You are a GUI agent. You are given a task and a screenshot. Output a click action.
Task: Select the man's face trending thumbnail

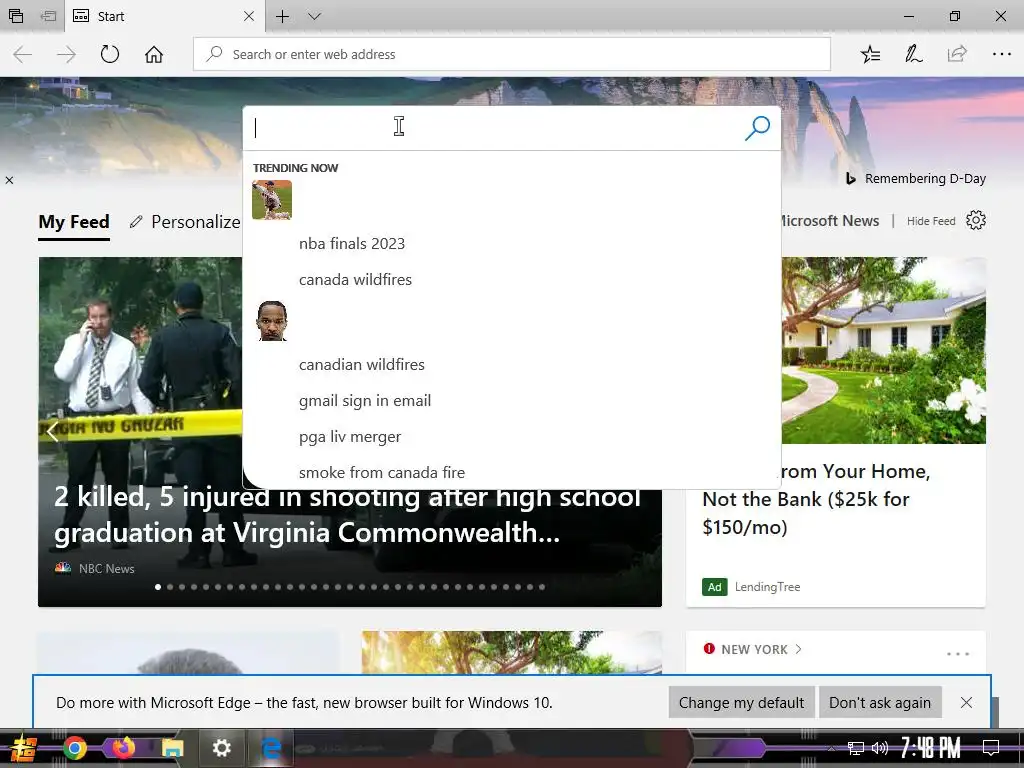coord(272,321)
